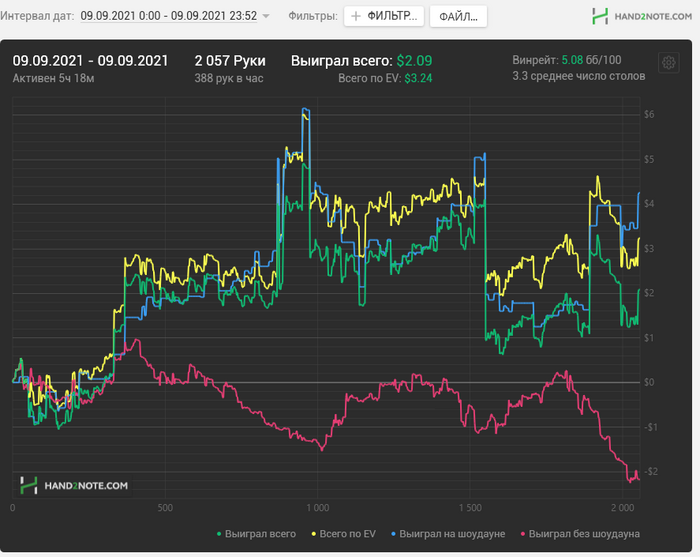This screenshot has width=700, height=557.
Task: Toggle the Выиграл всего legend series
Action: (256, 534)
